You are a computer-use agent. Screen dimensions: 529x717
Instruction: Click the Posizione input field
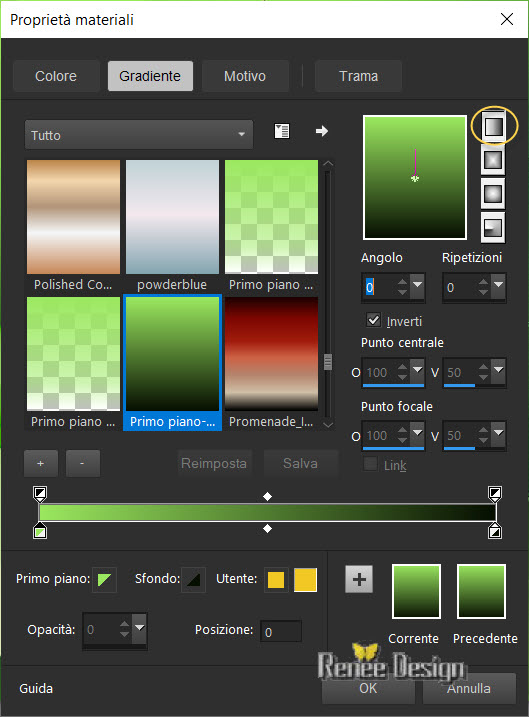click(x=281, y=631)
